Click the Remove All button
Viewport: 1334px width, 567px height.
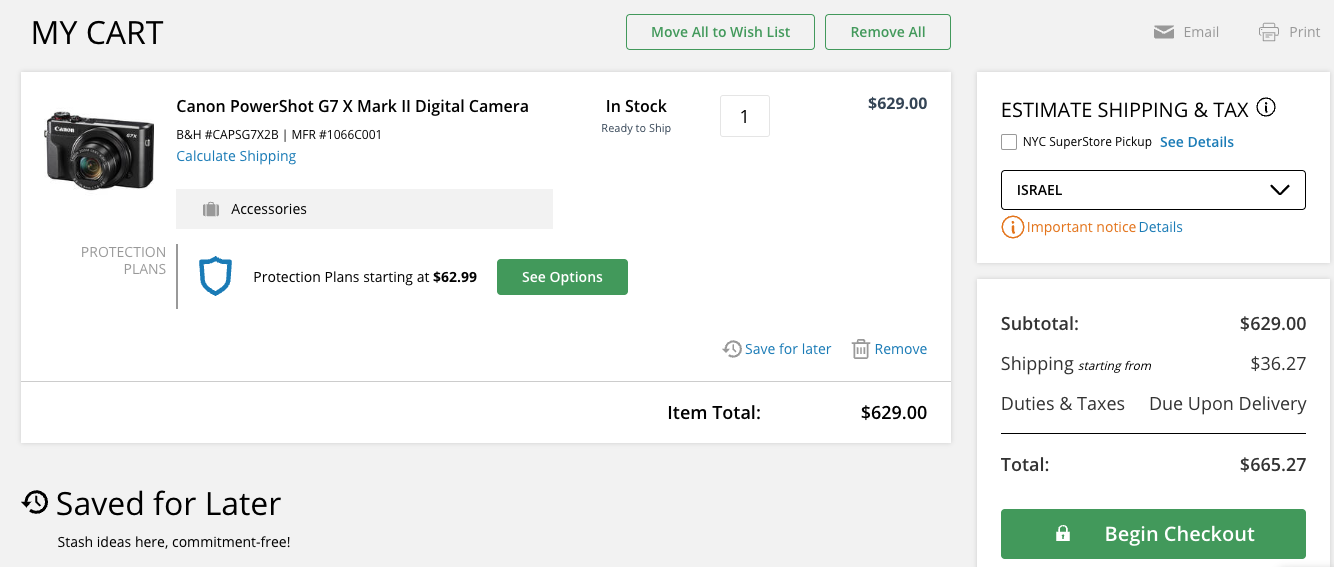point(887,32)
